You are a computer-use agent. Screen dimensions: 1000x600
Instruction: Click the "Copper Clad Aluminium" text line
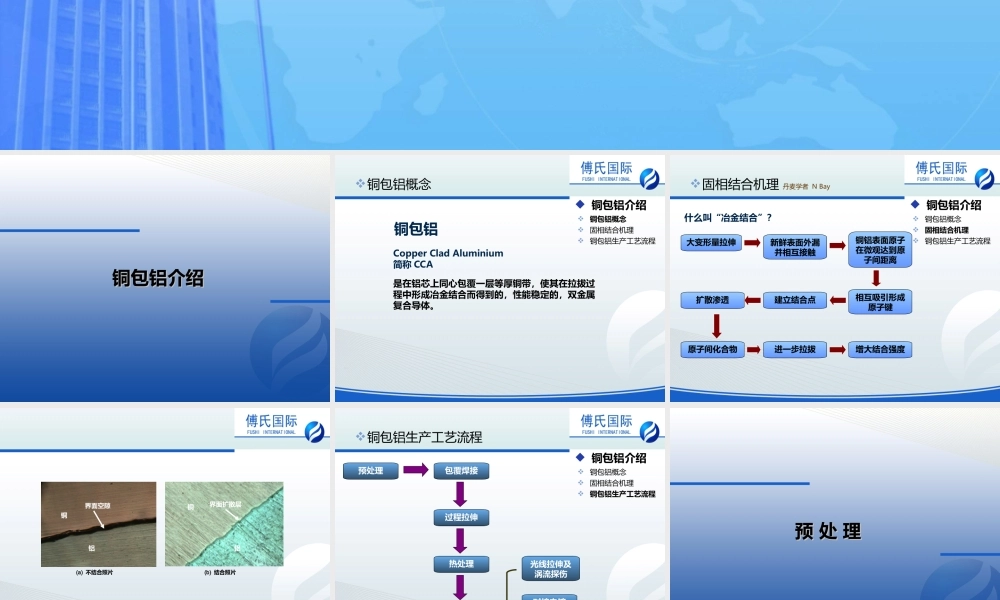point(448,253)
